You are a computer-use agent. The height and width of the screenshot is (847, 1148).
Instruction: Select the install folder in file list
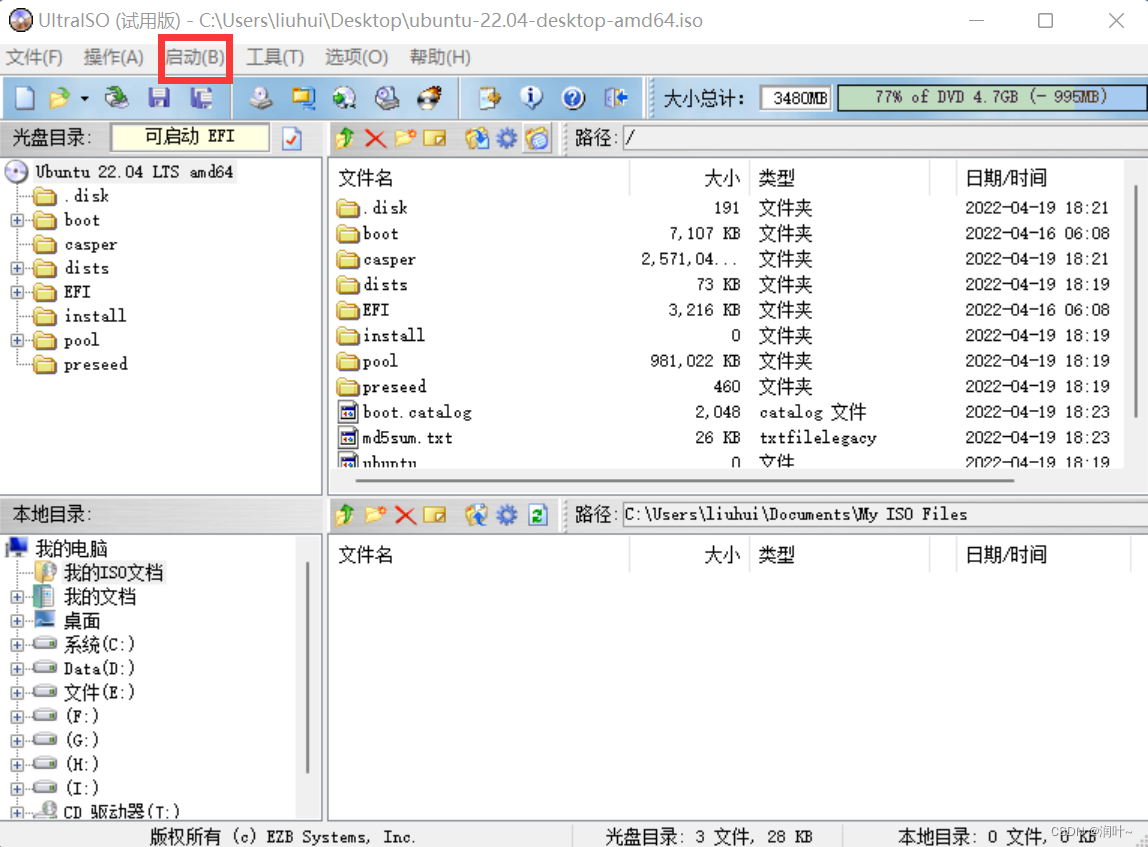[x=394, y=335]
